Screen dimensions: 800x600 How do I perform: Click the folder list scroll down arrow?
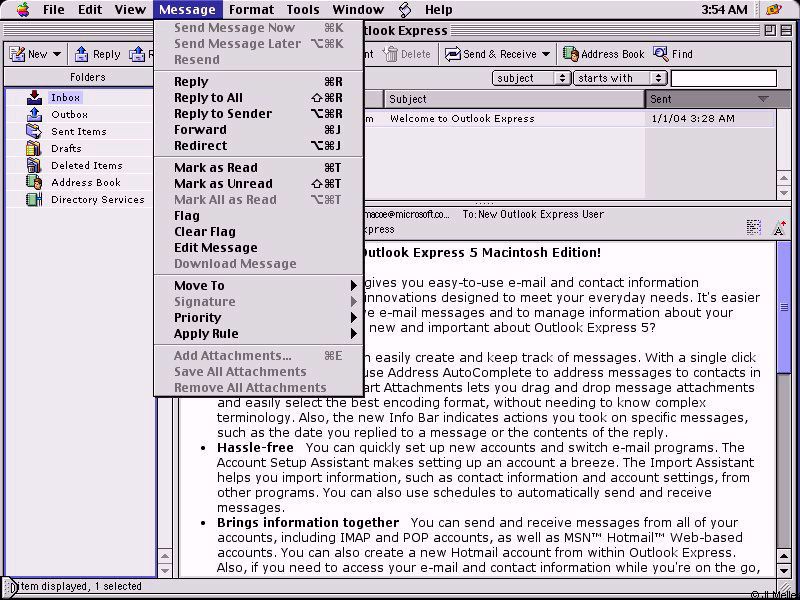point(165,570)
